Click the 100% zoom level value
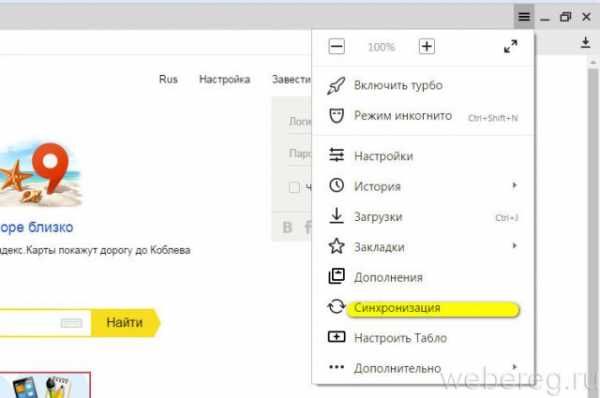Screen dimensions: 600x398 tap(381, 47)
